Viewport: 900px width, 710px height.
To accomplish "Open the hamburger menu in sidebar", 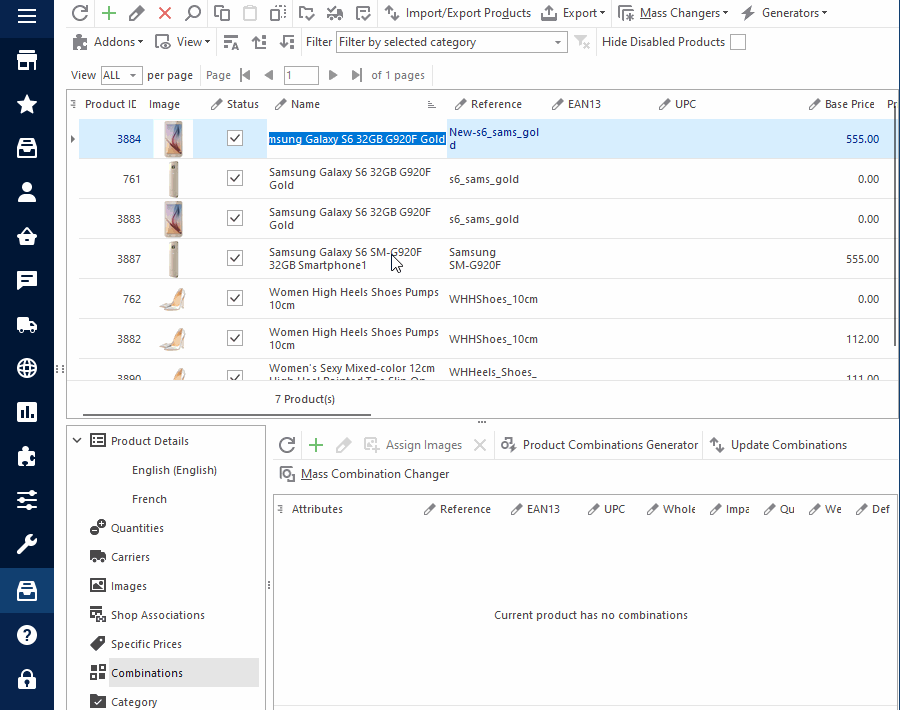I will coord(26,15).
